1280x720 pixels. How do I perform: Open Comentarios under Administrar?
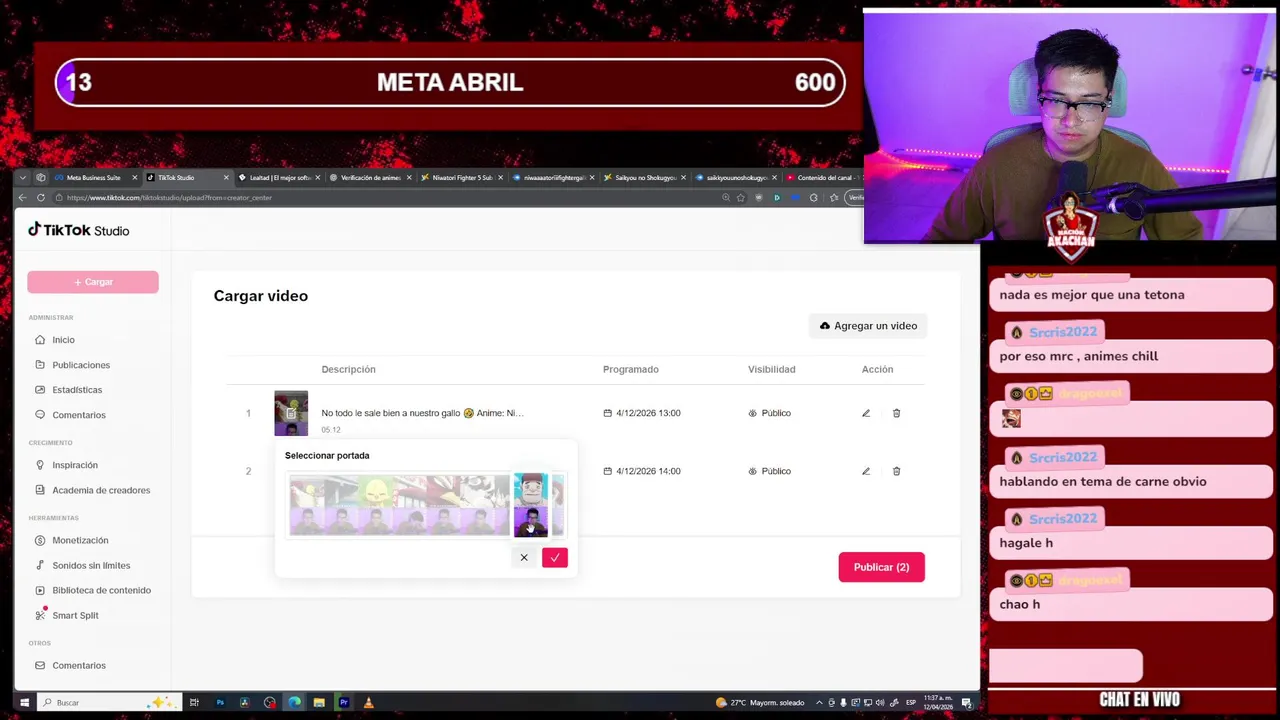pyautogui.click(x=70, y=415)
